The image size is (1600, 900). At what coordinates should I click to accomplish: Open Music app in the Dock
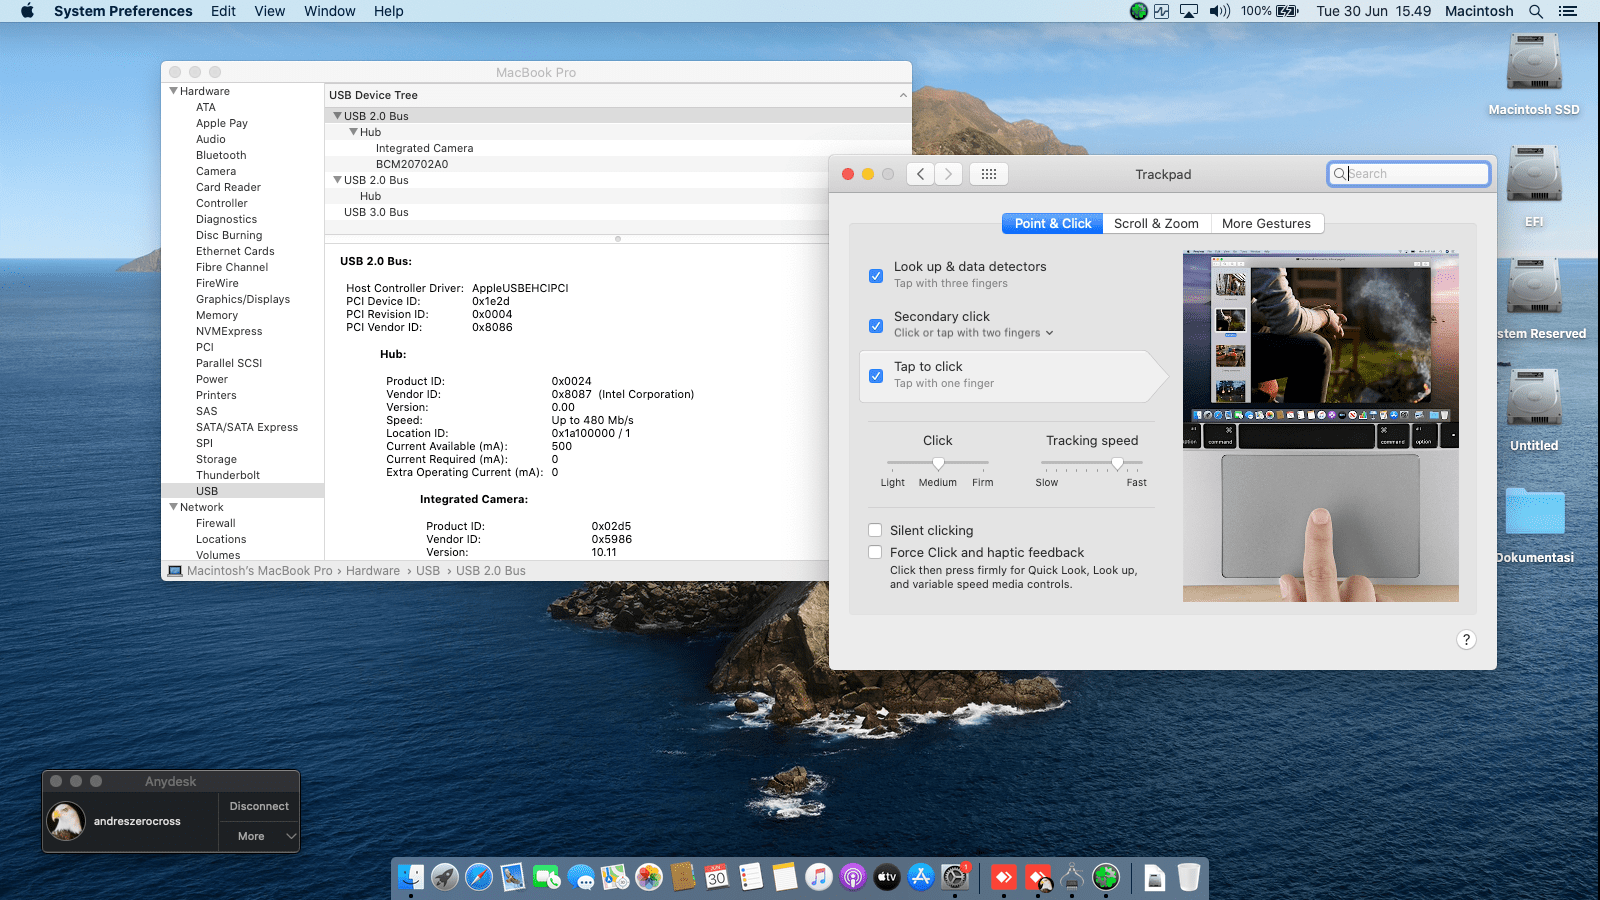(x=819, y=878)
